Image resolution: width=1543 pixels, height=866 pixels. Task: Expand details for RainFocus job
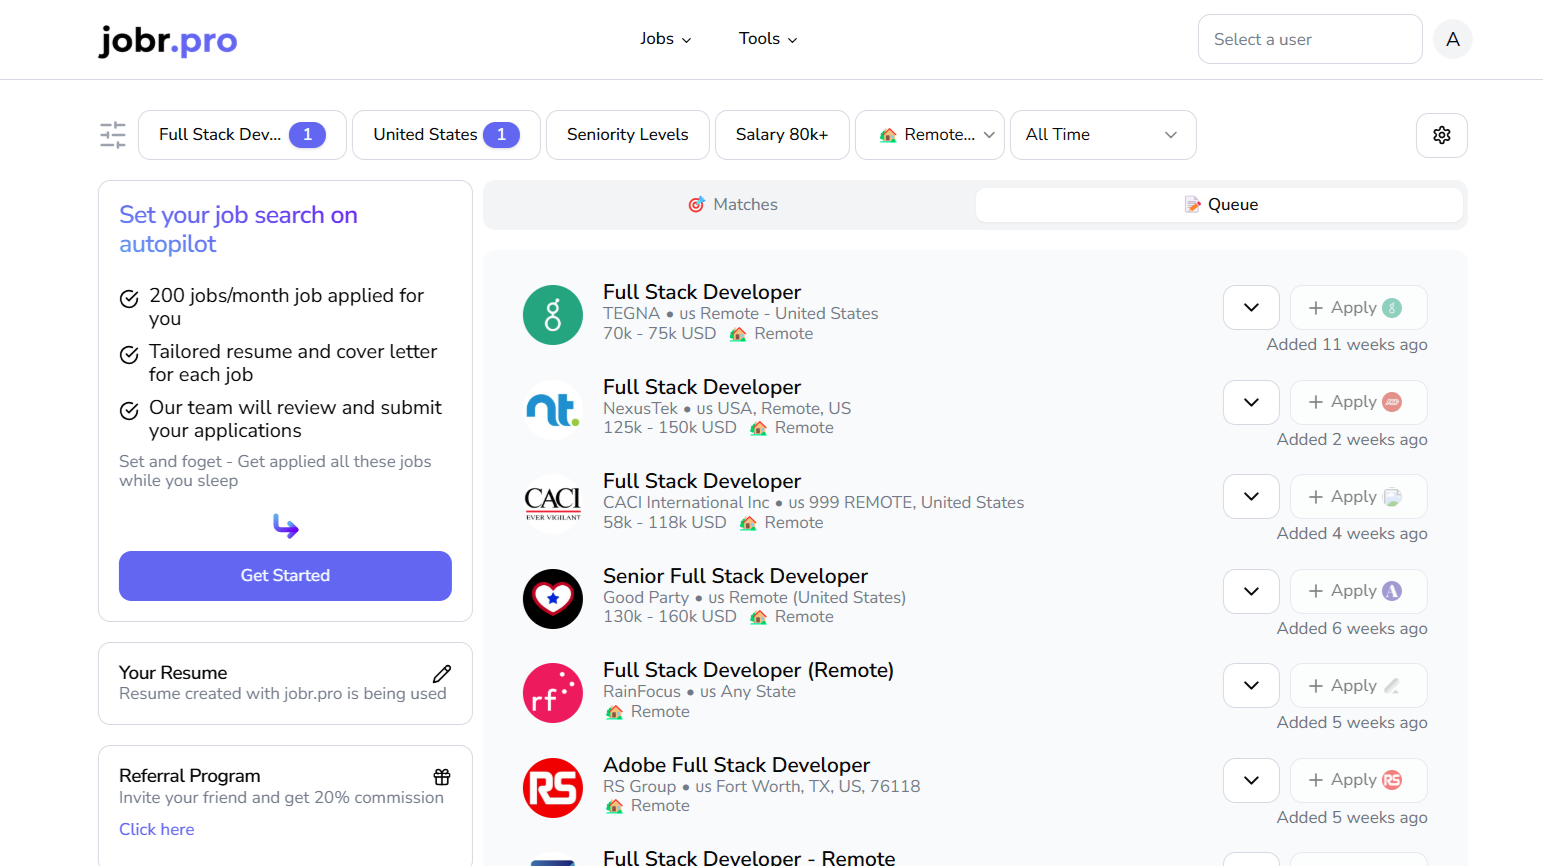pos(1251,685)
